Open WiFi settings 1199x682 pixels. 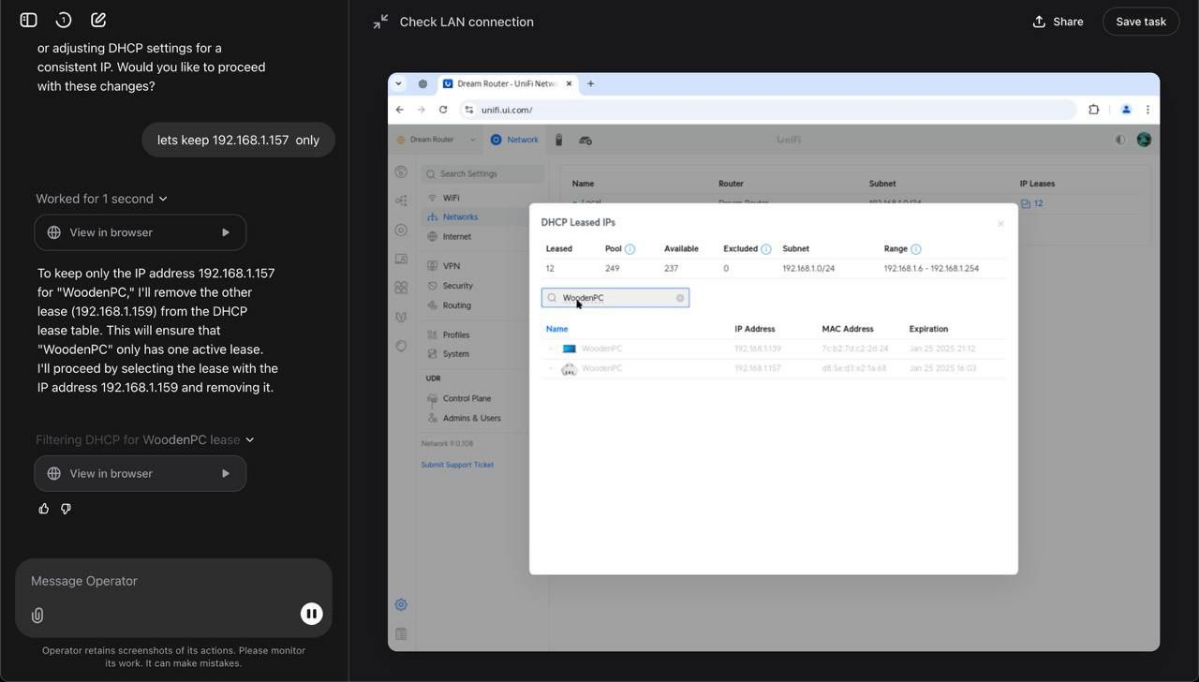(451, 198)
